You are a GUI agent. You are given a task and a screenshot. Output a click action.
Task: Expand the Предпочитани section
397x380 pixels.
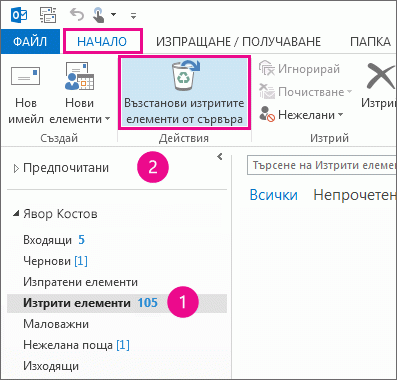16,169
